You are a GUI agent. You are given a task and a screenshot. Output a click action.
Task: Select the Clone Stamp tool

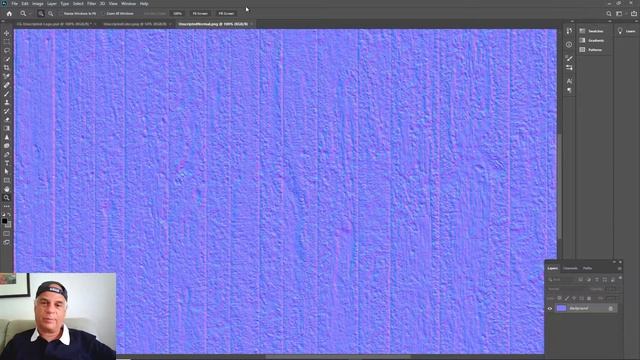[7, 102]
